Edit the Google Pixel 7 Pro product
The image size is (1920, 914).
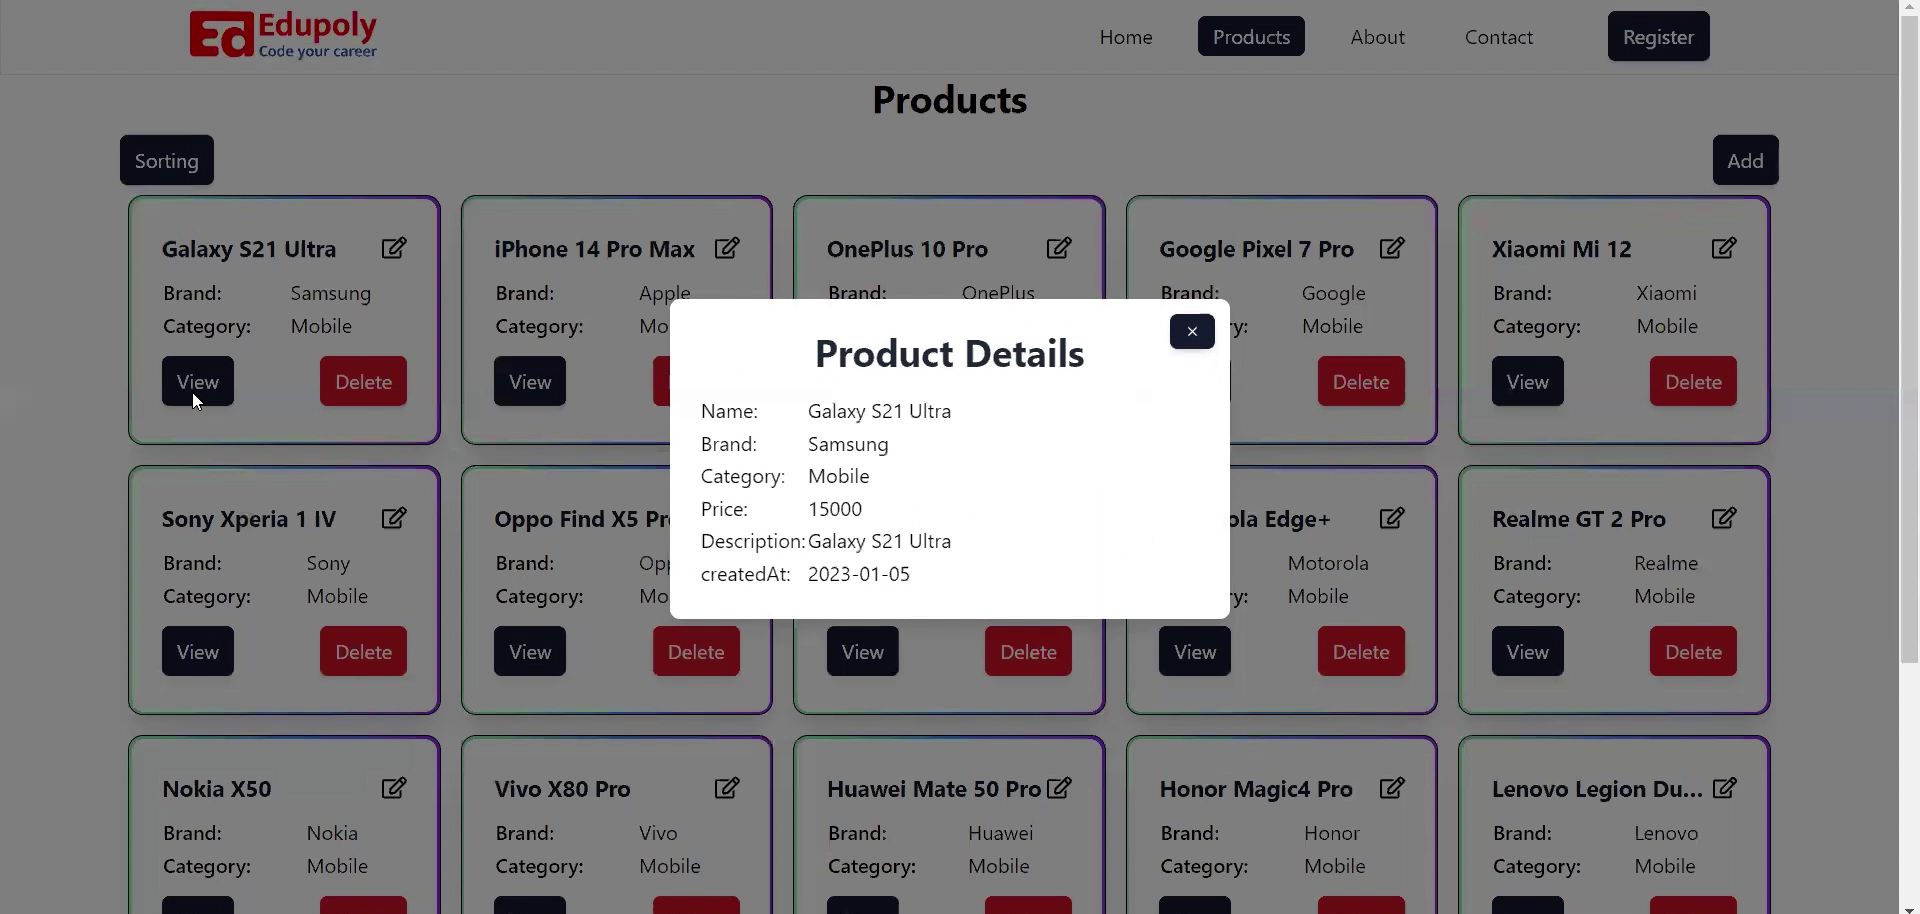coord(1392,248)
